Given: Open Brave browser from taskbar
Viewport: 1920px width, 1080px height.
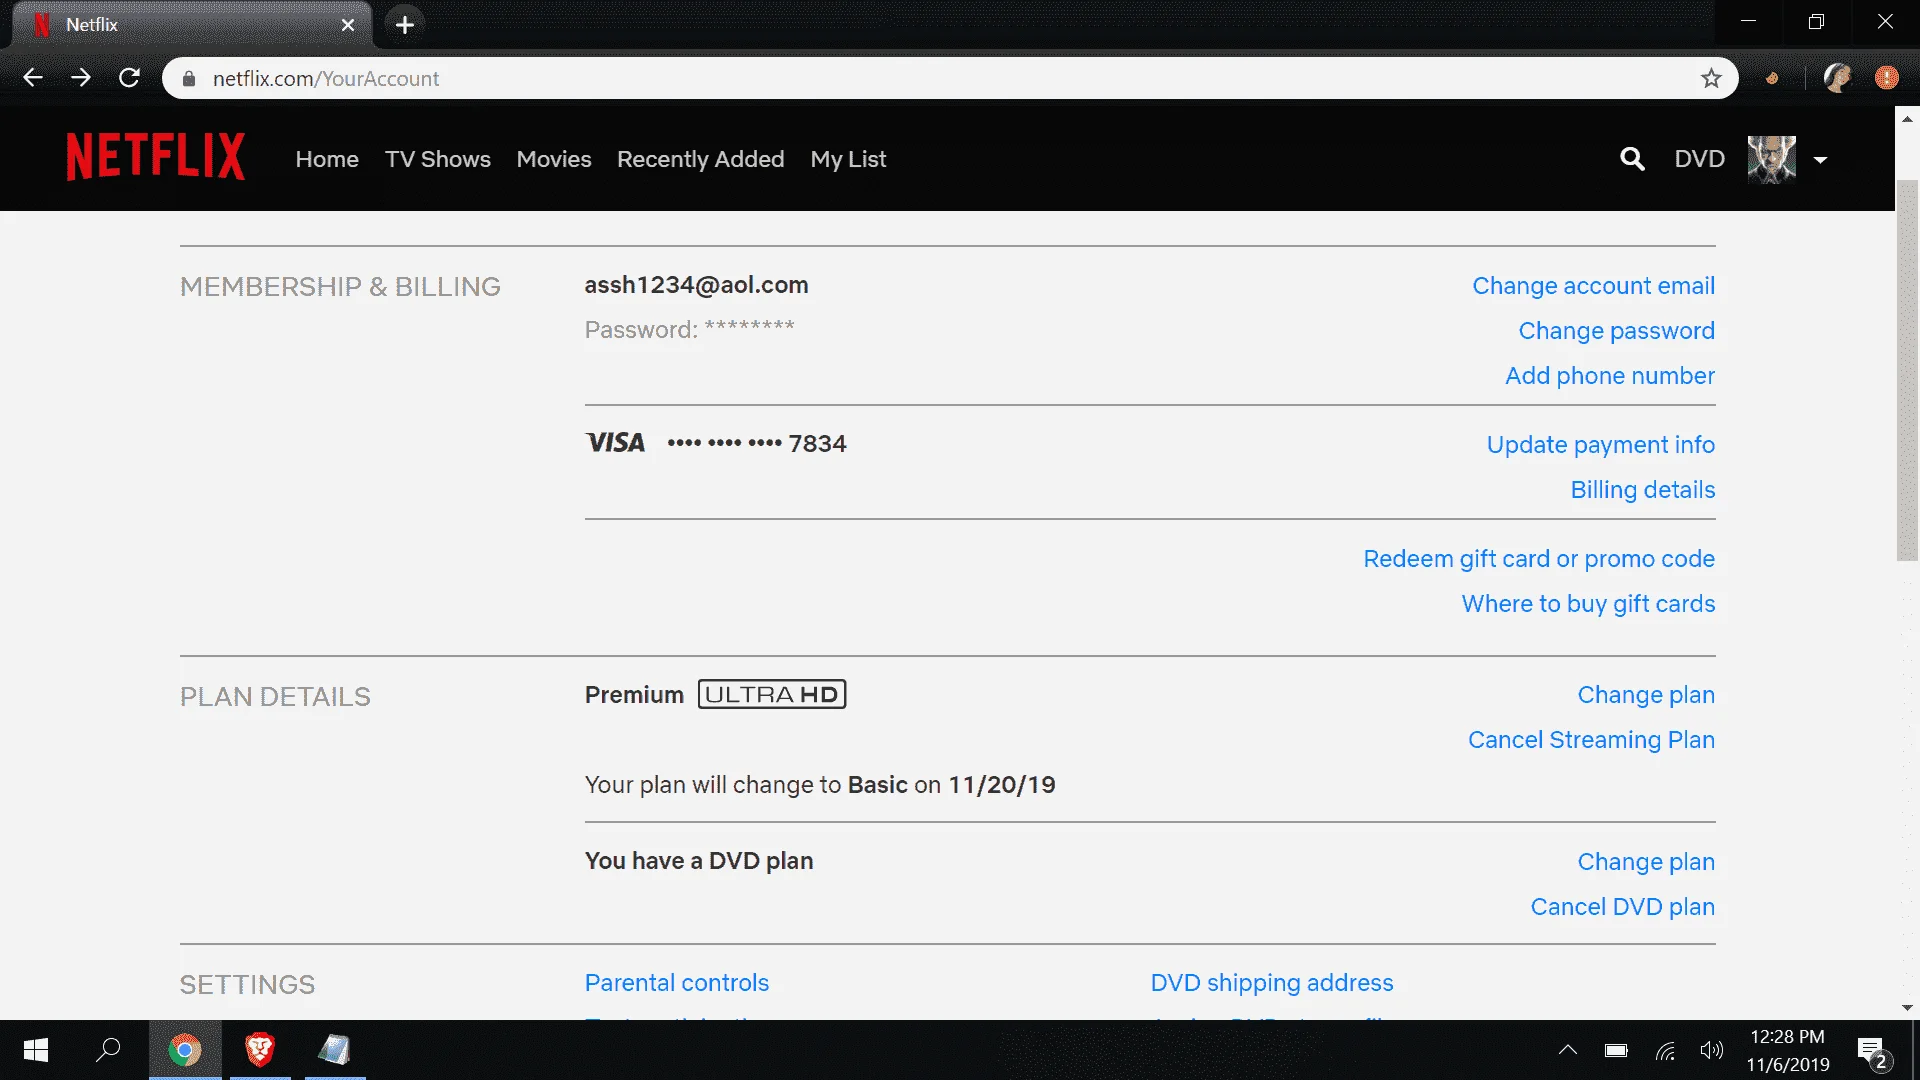Looking at the screenshot, I should click(x=260, y=1050).
